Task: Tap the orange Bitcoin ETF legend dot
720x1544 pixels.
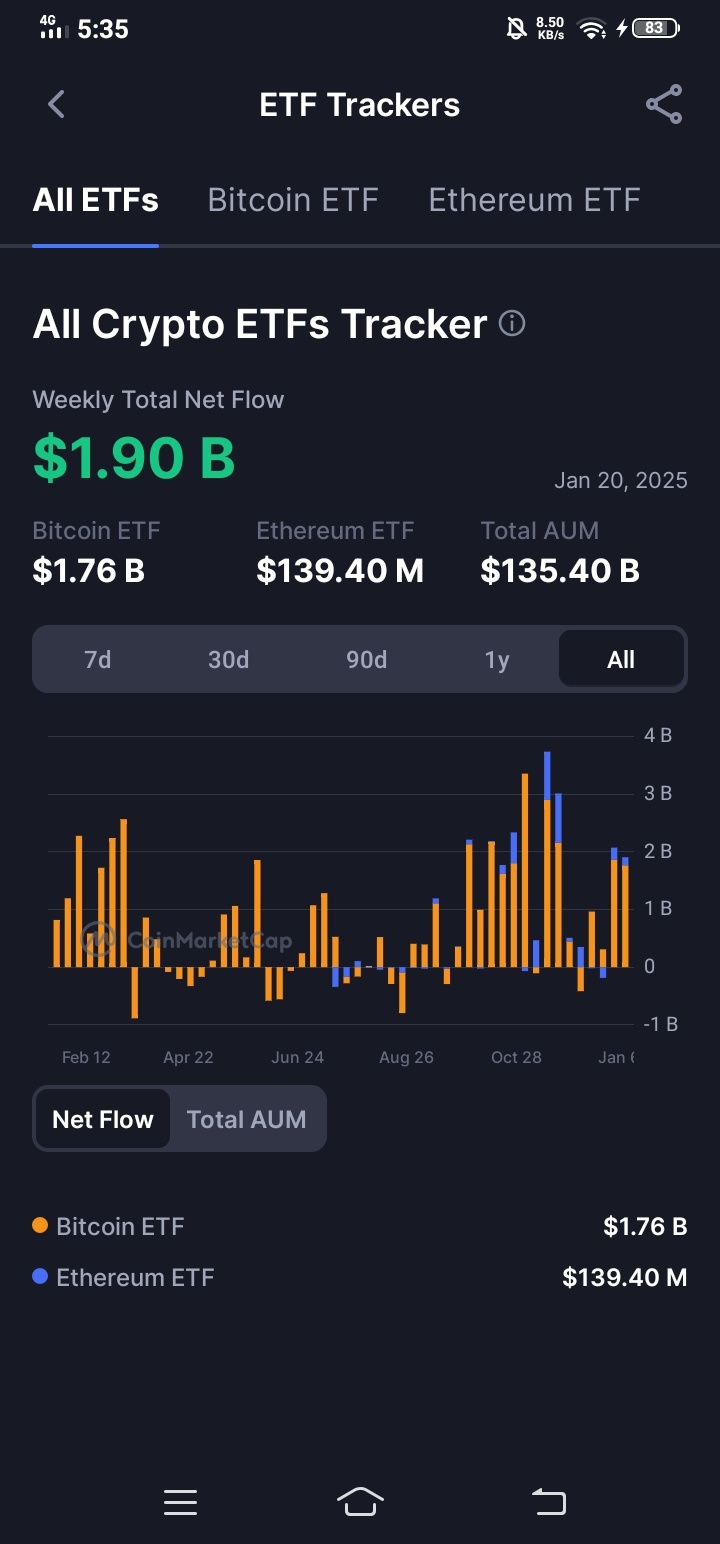Action: coord(40,1225)
